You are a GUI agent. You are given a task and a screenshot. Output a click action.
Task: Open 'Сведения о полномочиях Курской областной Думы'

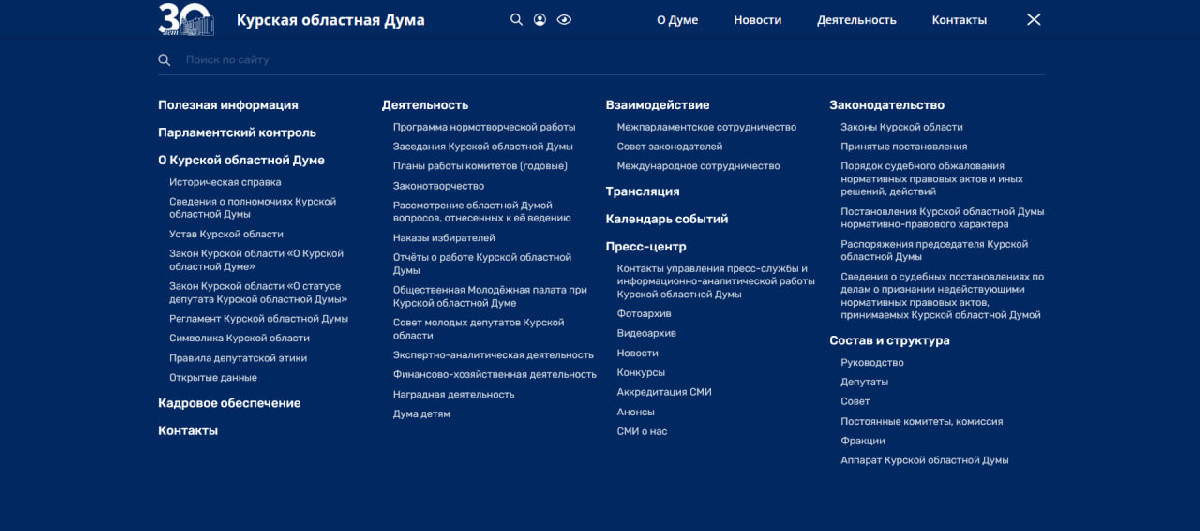tap(252, 208)
